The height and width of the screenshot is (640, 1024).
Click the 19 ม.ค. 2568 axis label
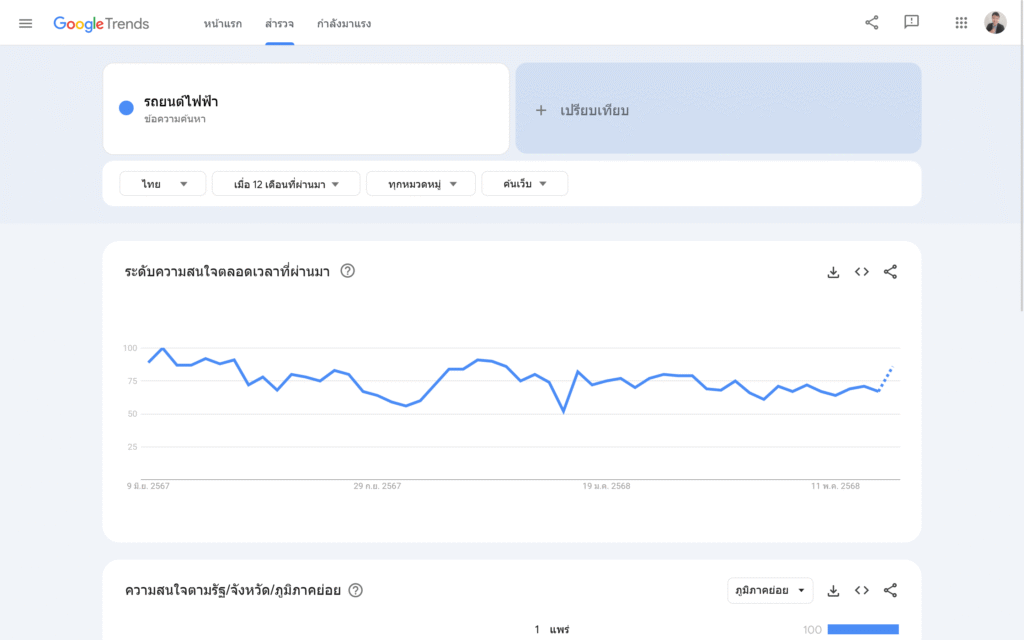click(607, 486)
